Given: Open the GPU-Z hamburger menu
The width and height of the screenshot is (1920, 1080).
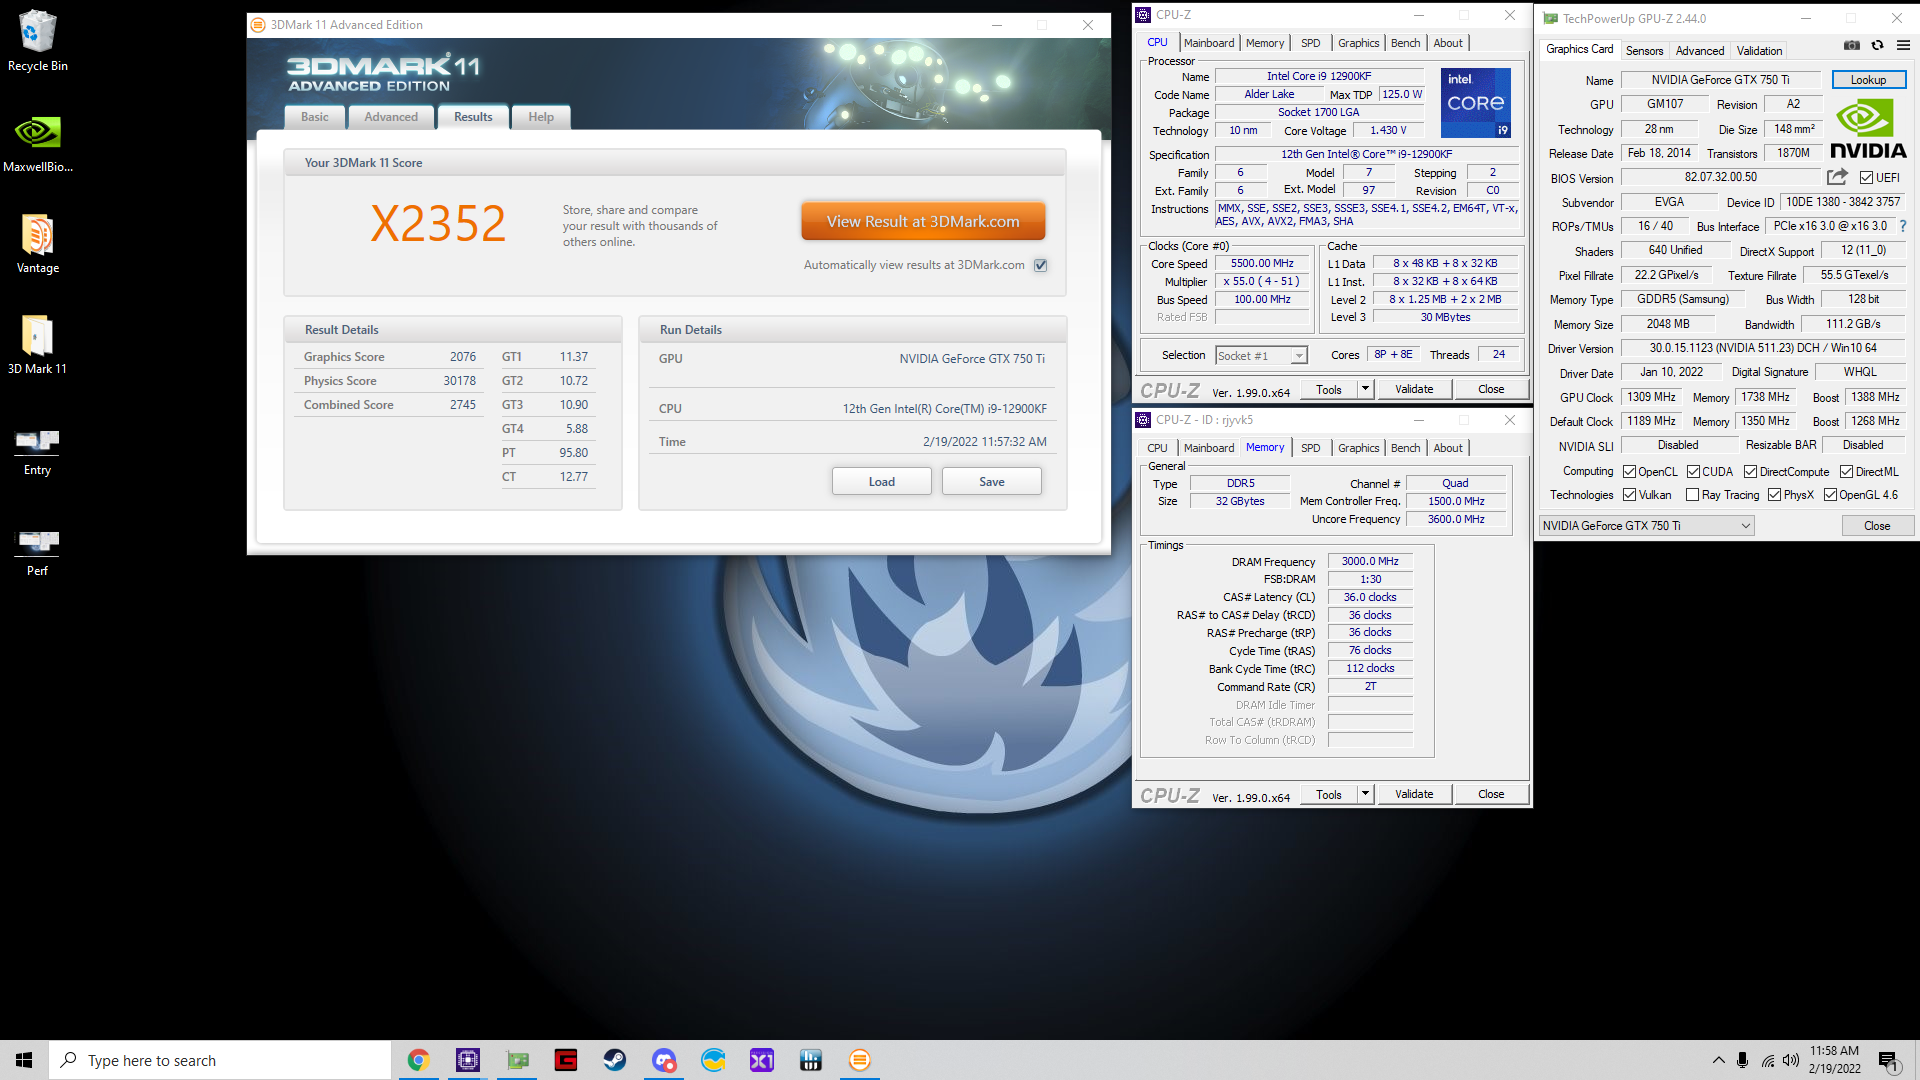Looking at the screenshot, I should (1903, 45).
